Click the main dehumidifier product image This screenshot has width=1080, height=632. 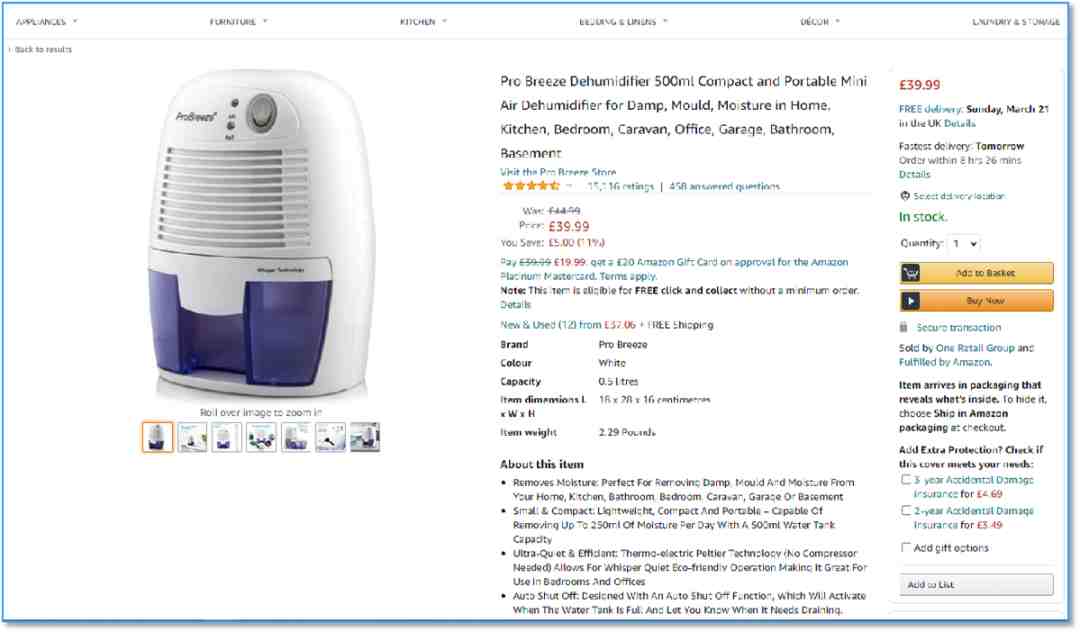[261, 234]
